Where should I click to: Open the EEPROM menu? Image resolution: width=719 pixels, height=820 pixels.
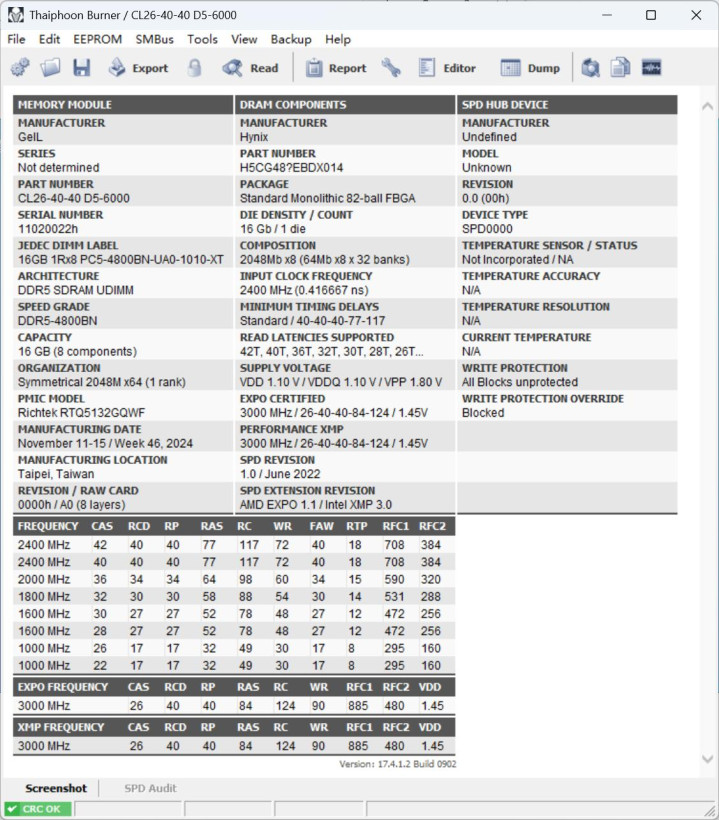[x=98, y=39]
